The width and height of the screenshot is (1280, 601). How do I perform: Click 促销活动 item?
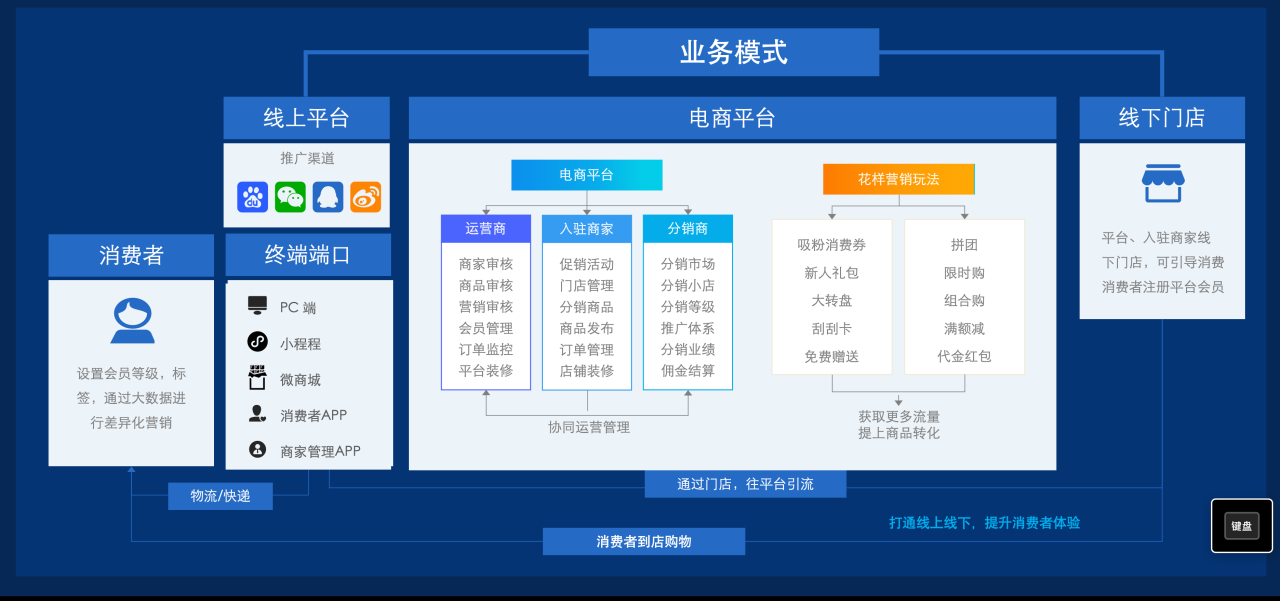(x=587, y=264)
